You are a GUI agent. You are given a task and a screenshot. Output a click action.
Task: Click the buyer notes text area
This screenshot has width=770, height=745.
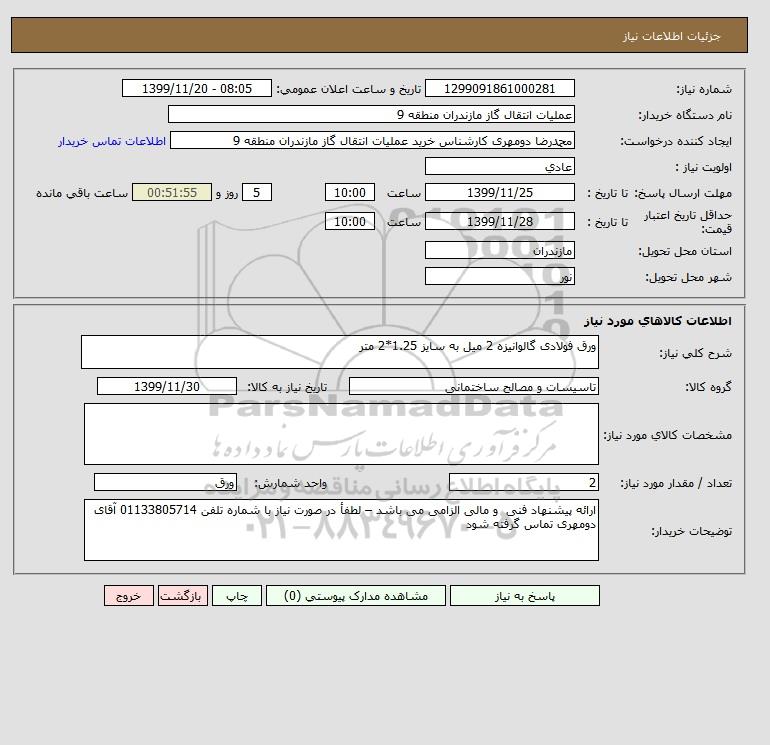pyautogui.click(x=341, y=530)
